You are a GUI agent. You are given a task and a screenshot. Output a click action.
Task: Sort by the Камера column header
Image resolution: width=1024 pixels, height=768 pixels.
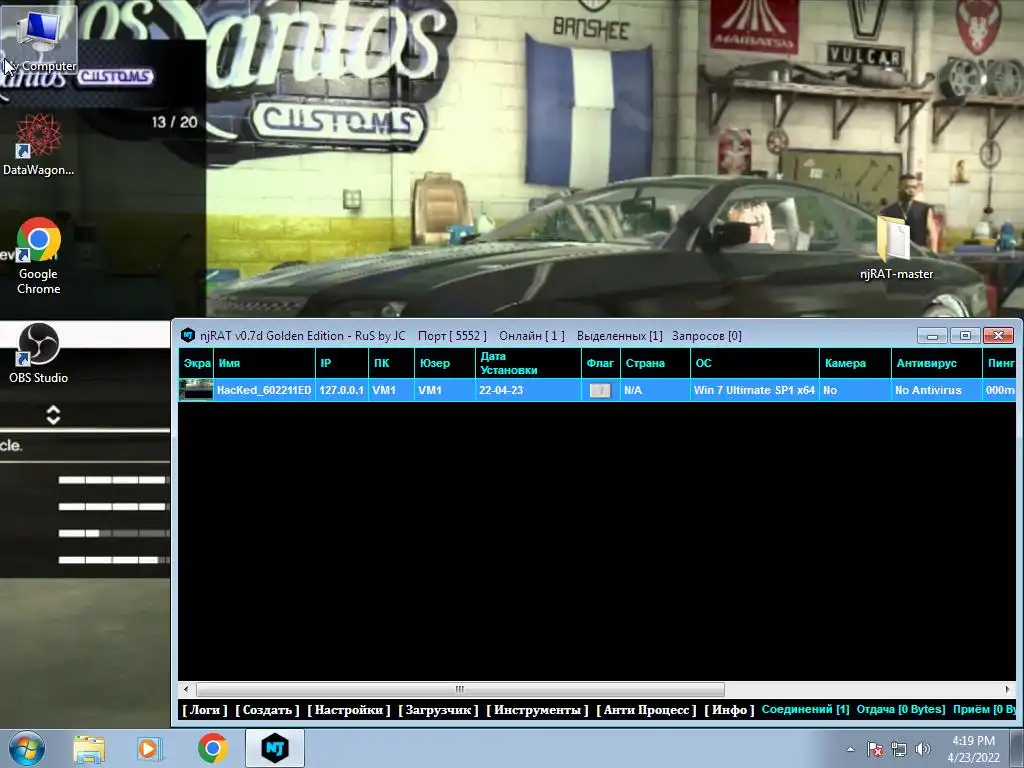(856, 363)
